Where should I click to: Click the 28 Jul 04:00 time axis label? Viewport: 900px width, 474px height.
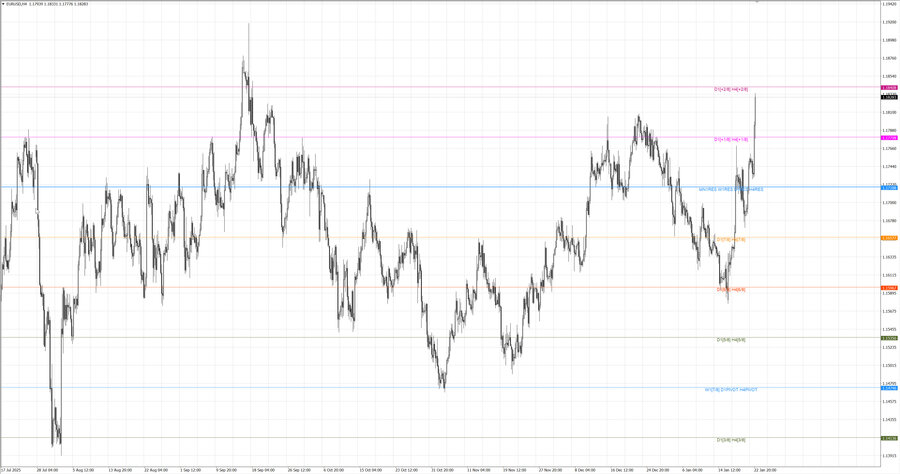(47, 470)
